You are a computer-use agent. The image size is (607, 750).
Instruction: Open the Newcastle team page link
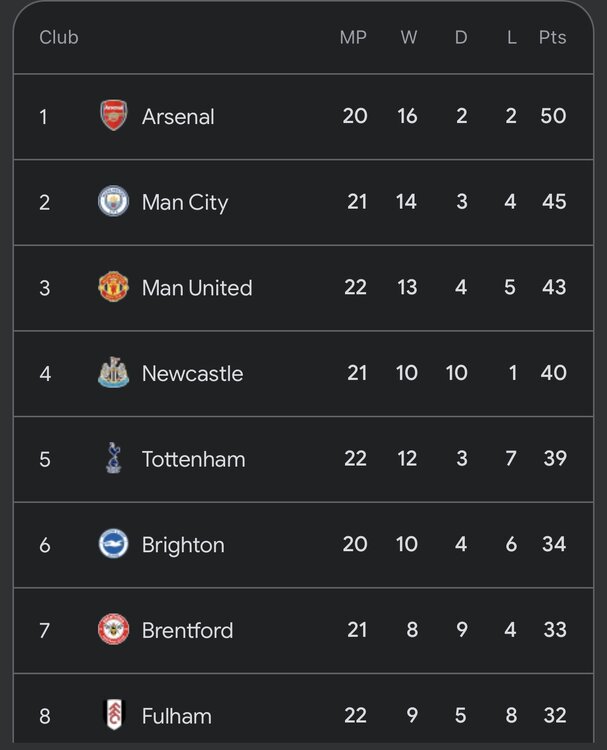coord(192,373)
